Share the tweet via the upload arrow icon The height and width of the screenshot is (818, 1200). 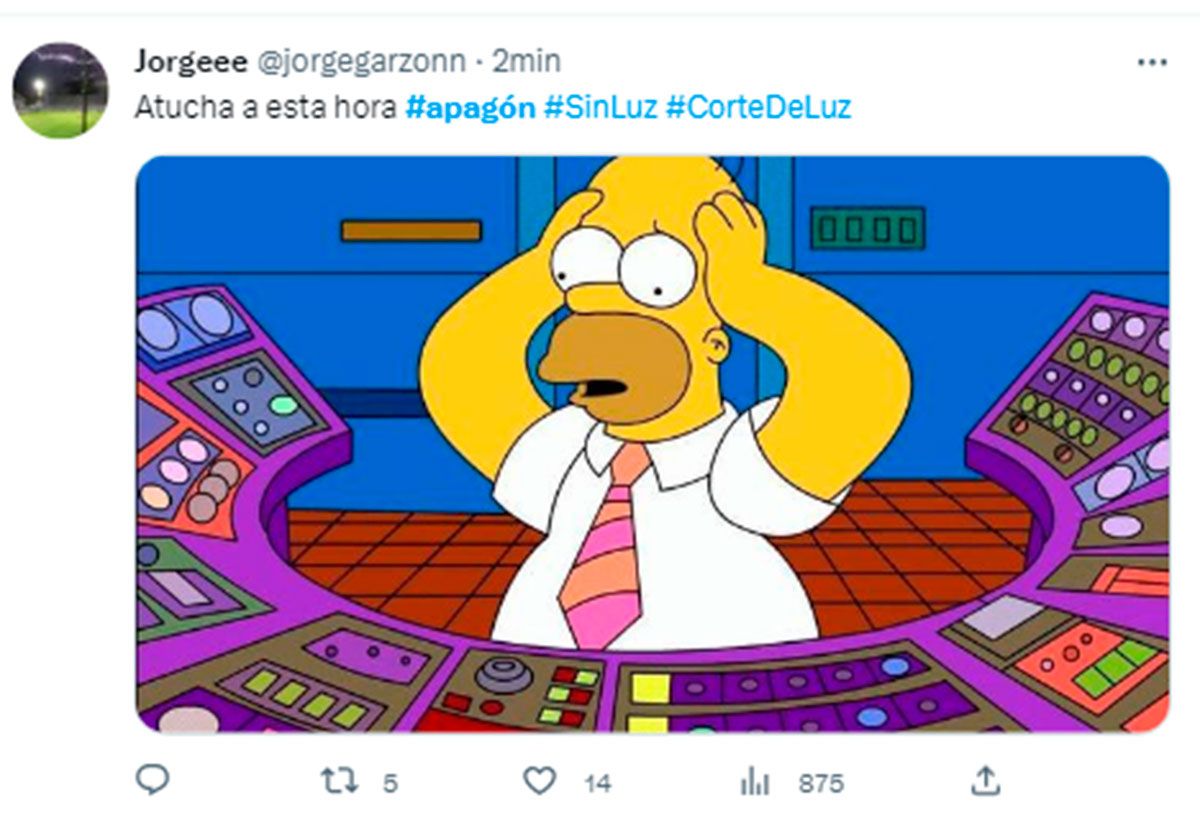[x=985, y=781]
